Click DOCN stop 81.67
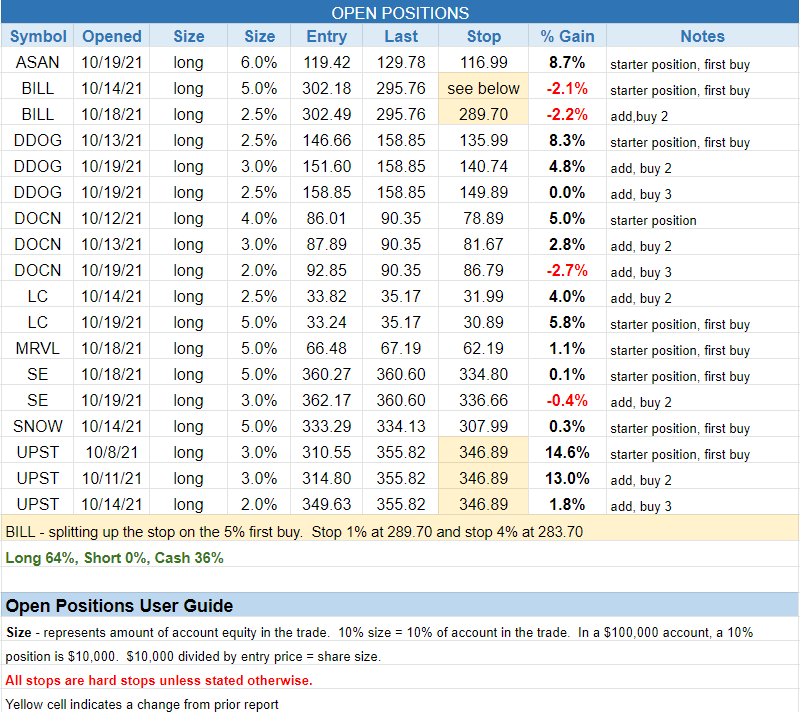Image resolution: width=800 pixels, height=712 pixels. tap(484, 244)
